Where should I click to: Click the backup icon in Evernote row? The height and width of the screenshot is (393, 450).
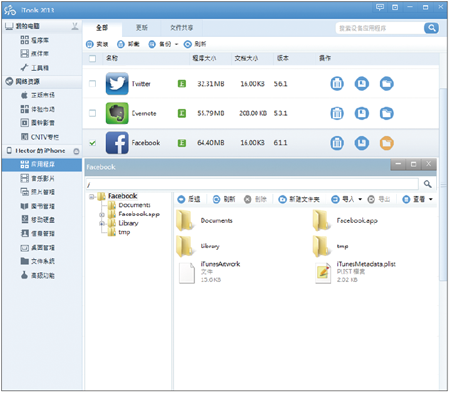pos(362,113)
